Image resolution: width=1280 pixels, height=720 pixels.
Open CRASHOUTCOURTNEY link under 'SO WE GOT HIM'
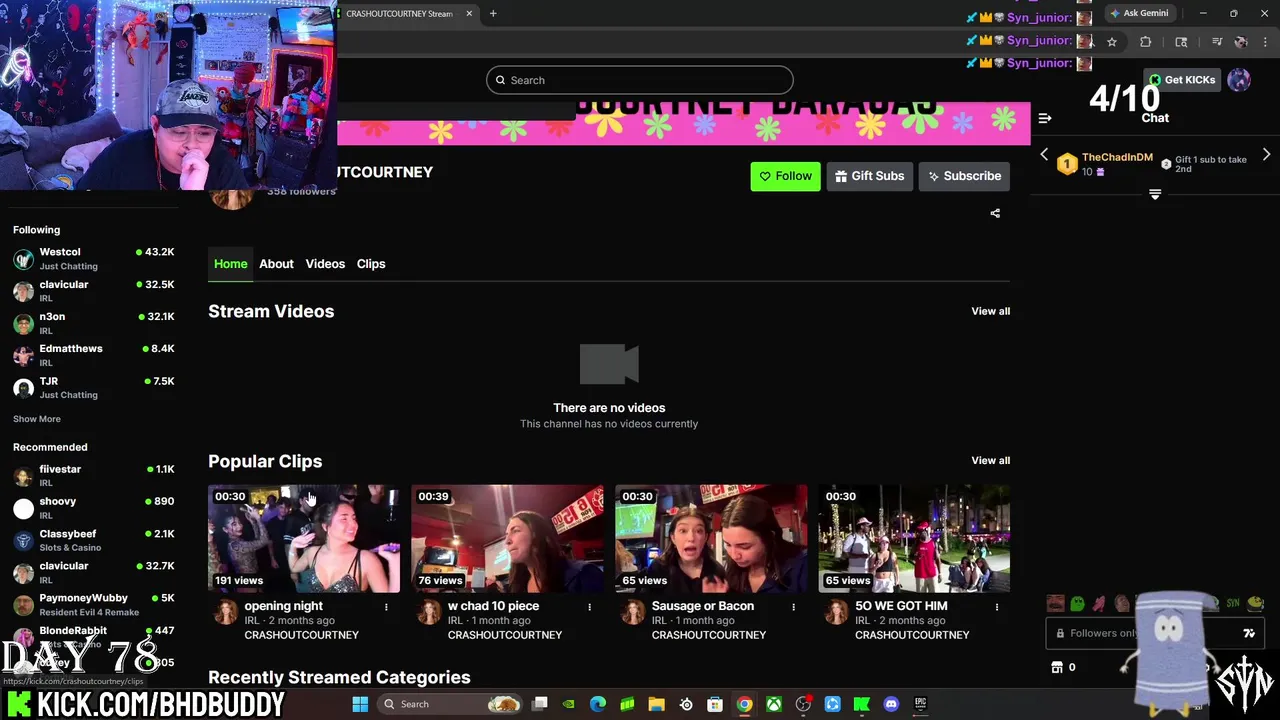pyautogui.click(x=912, y=635)
